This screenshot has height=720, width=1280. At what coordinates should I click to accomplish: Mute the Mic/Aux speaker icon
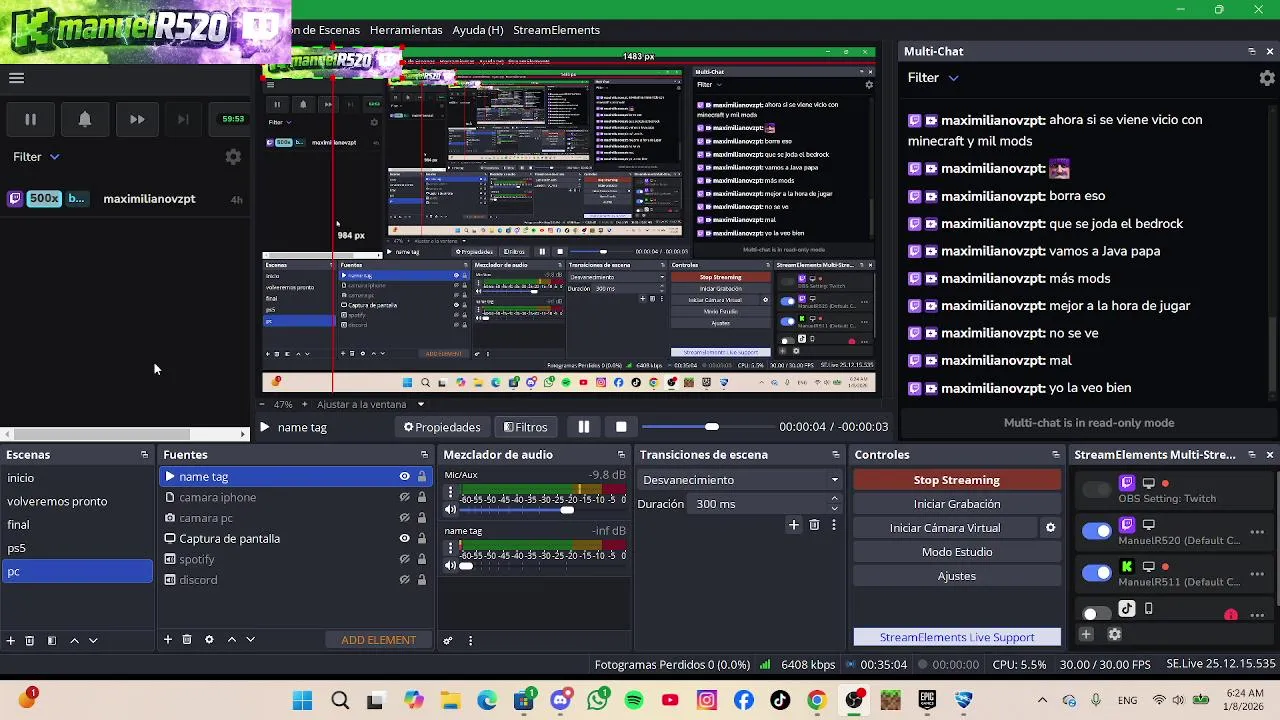click(x=450, y=510)
